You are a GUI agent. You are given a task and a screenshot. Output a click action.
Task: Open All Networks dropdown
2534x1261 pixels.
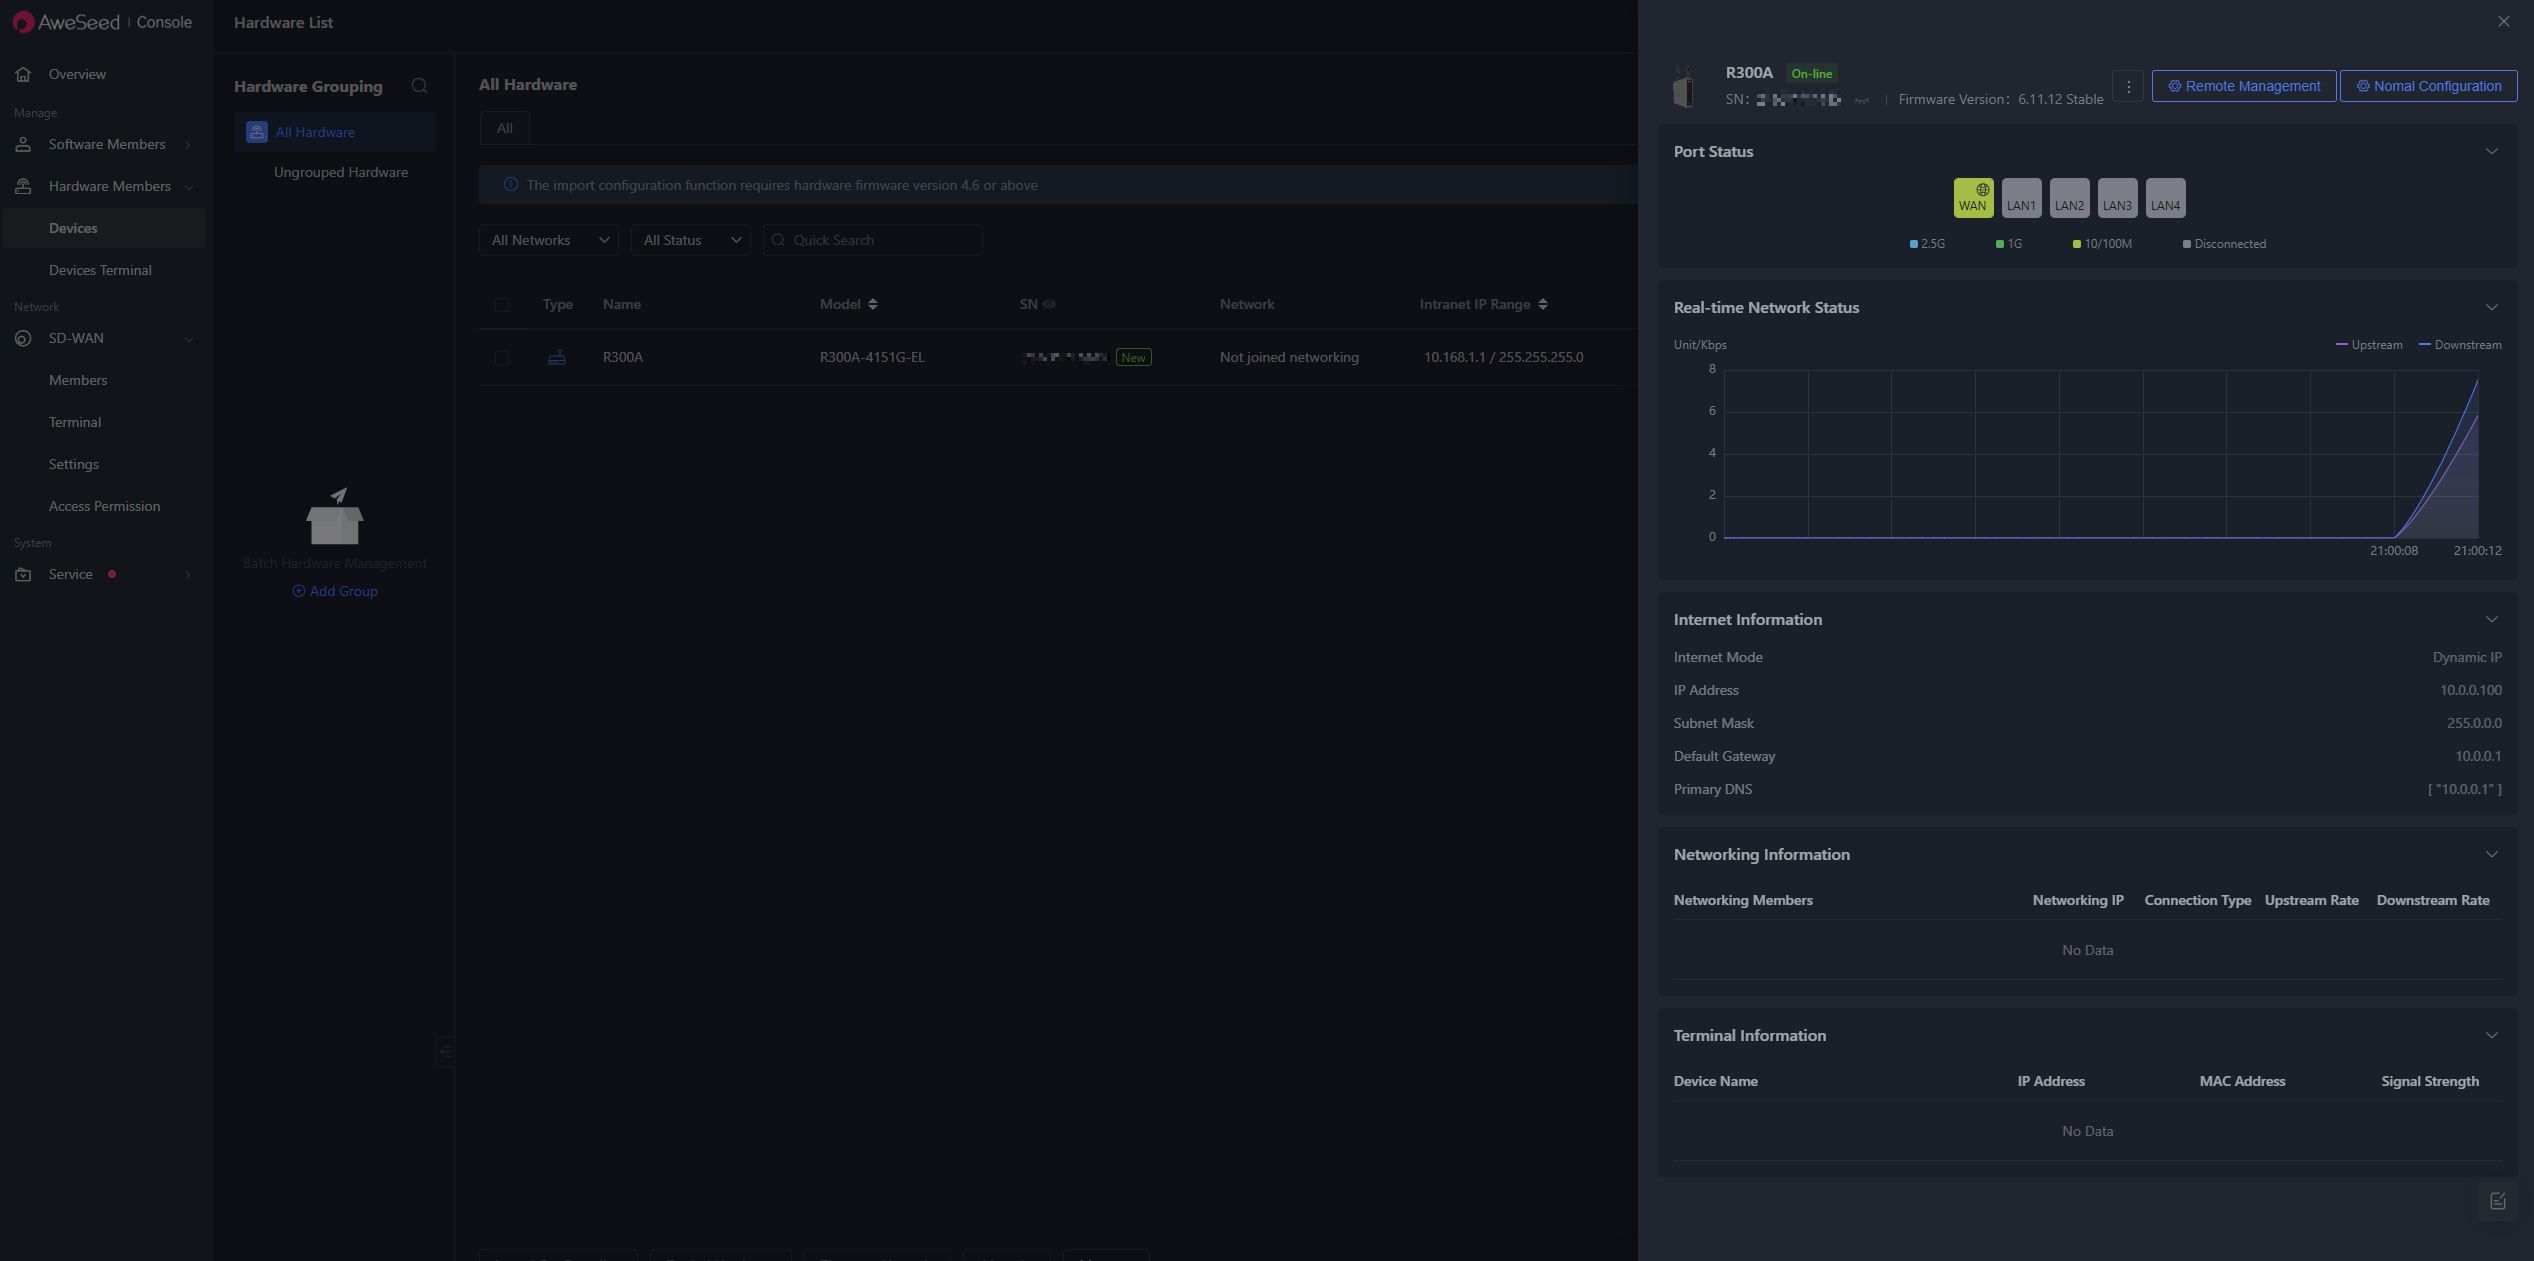point(548,240)
